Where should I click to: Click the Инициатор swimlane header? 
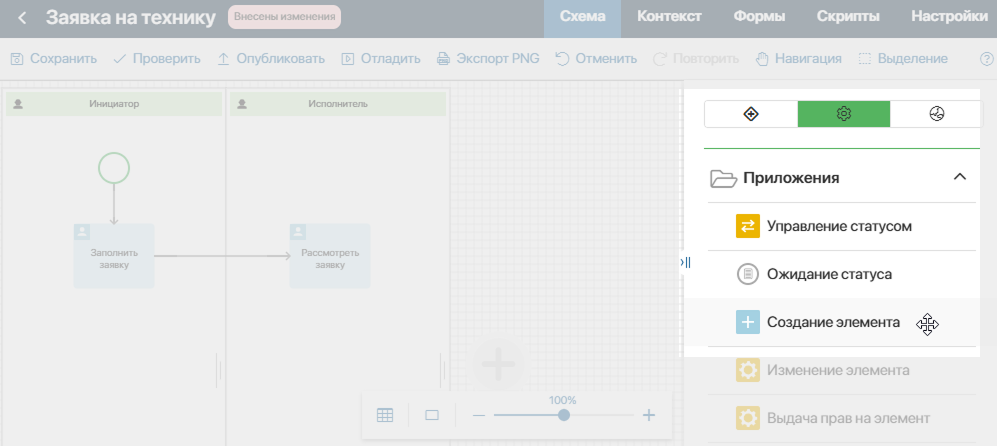114,104
